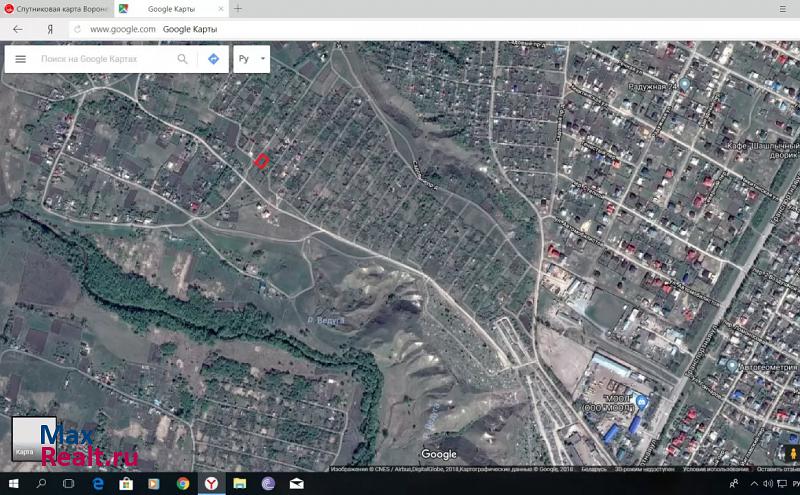Image resolution: width=800 pixels, height=495 pixels.
Task: Open Google Chrome from the taskbar
Action: click(183, 484)
